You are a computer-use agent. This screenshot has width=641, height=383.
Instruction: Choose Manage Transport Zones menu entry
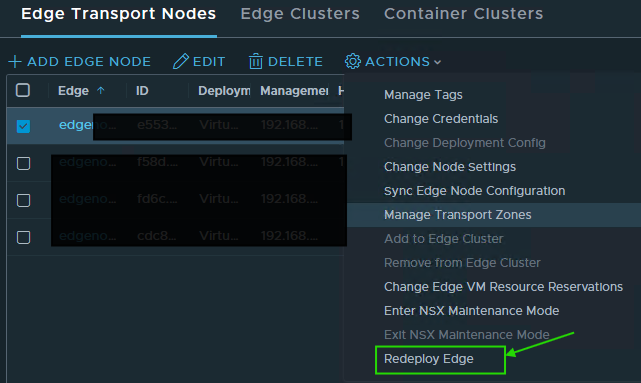click(x=458, y=215)
